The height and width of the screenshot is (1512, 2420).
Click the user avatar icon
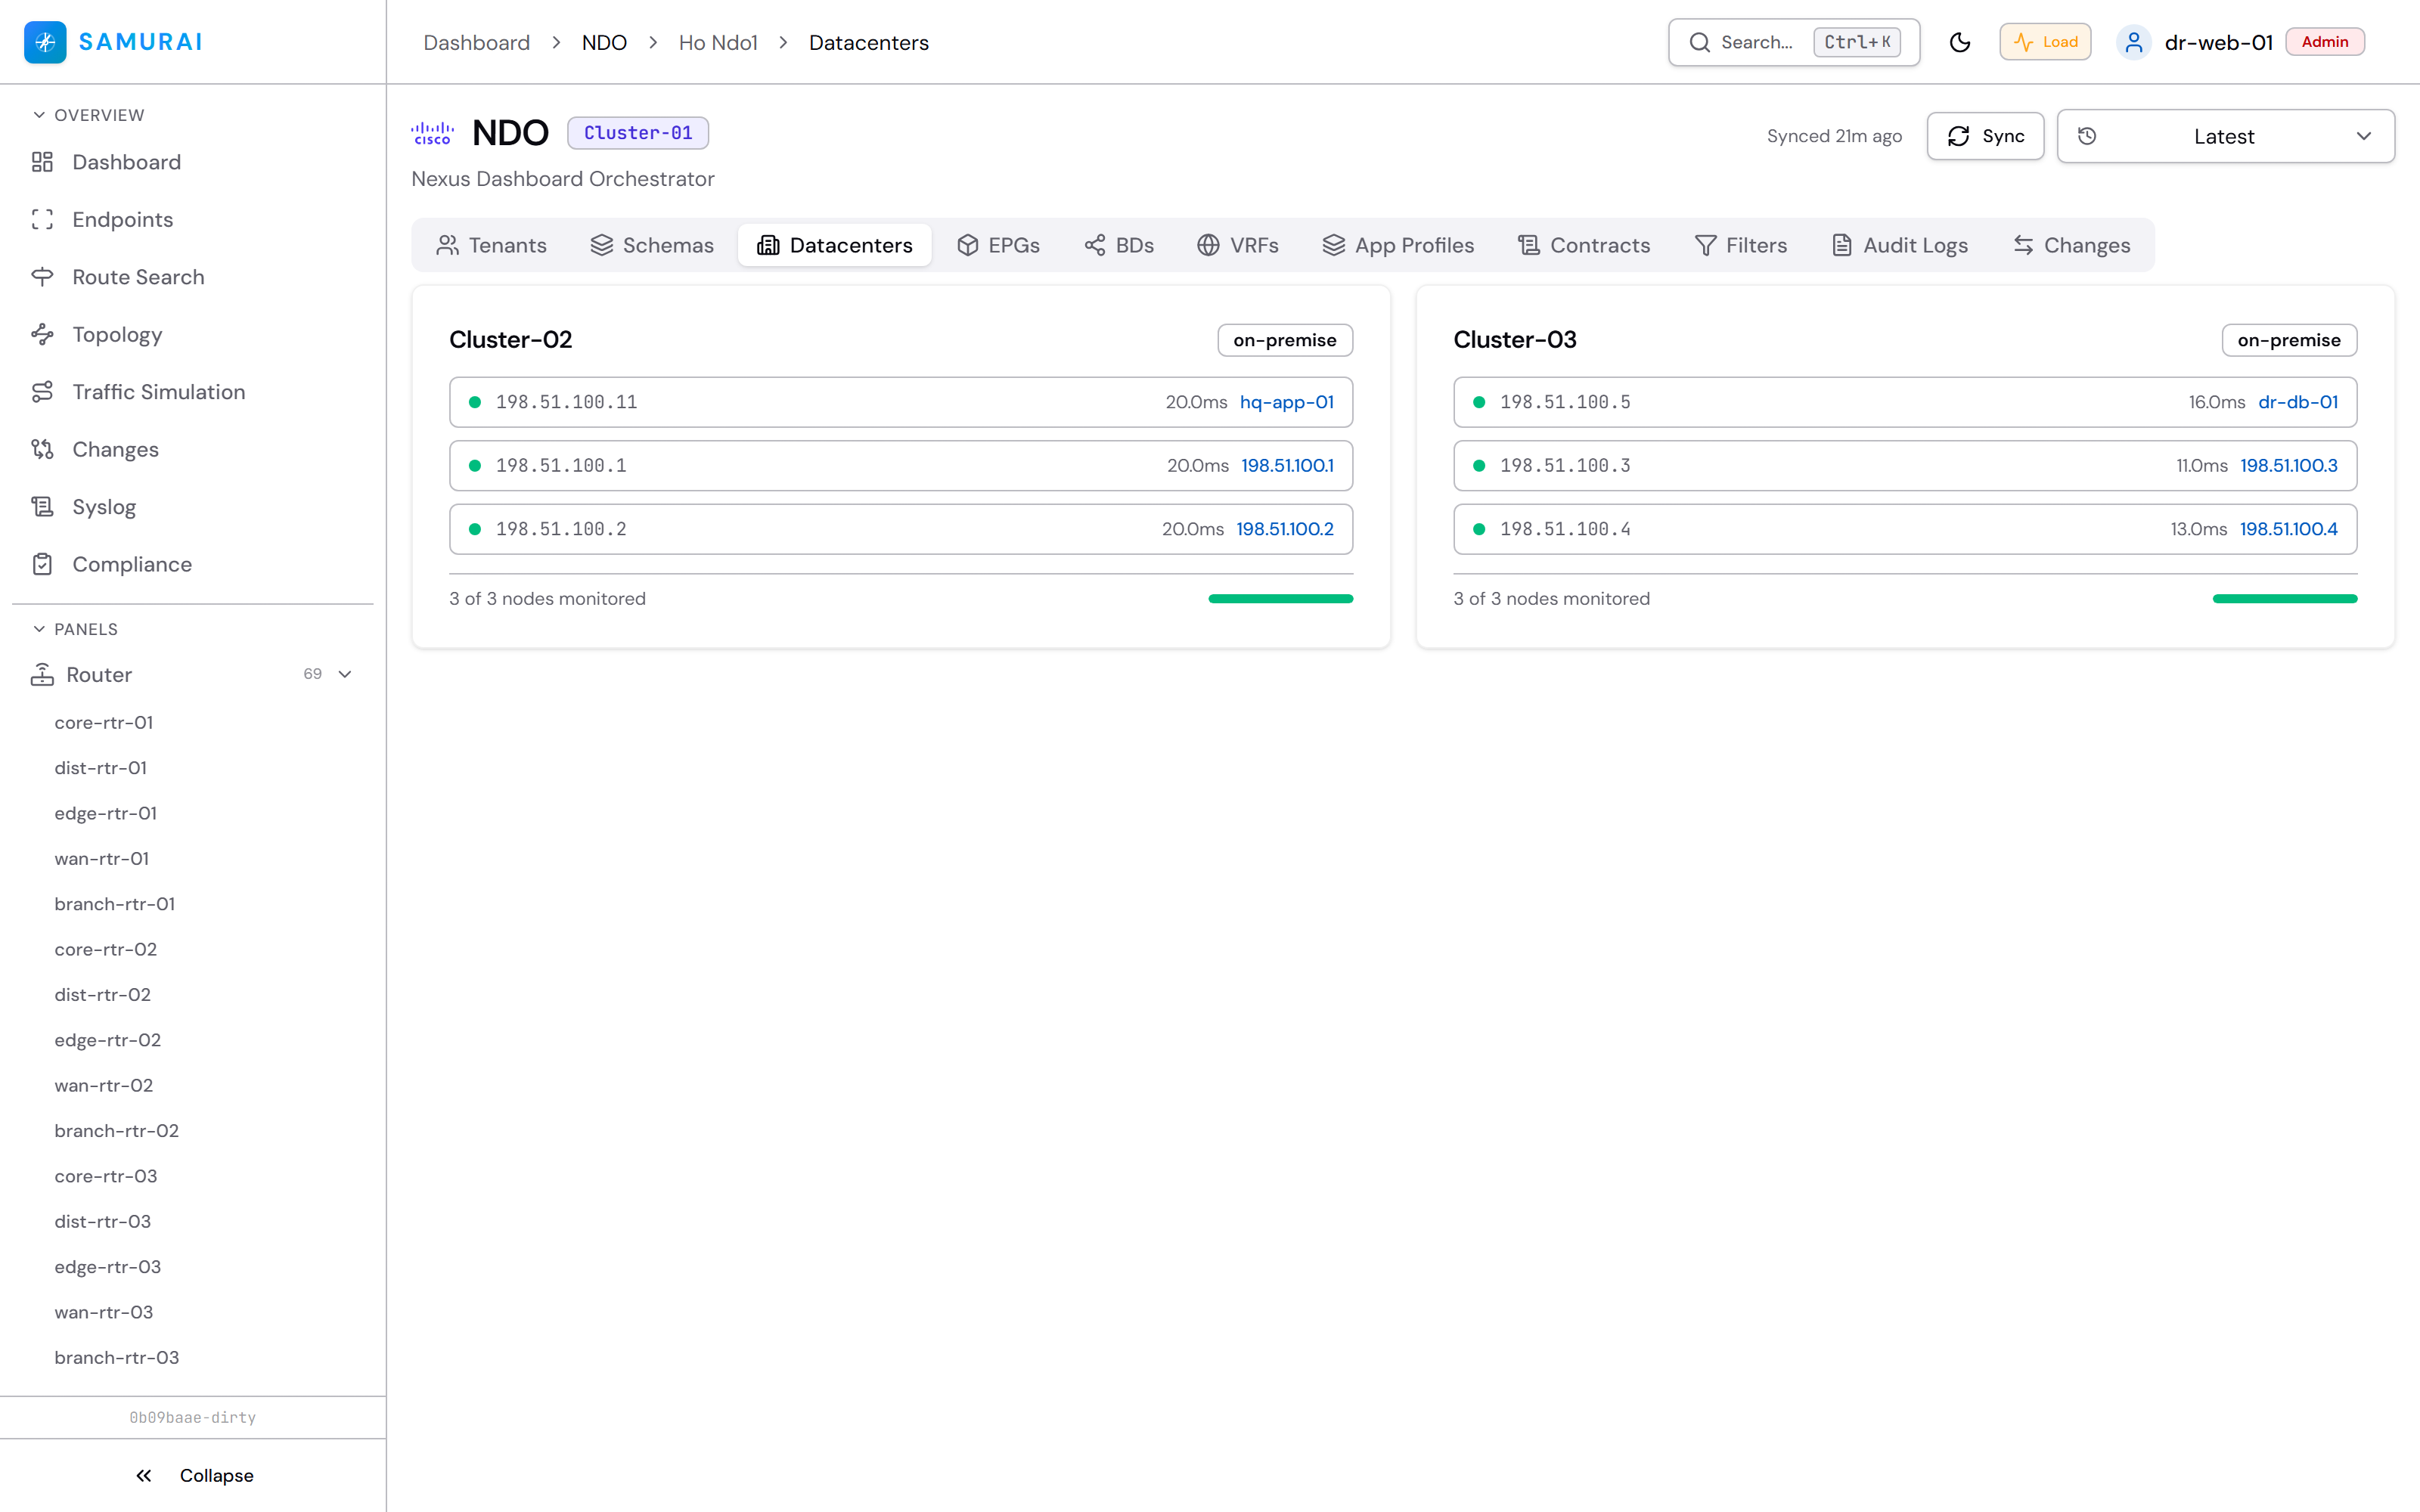[2133, 42]
